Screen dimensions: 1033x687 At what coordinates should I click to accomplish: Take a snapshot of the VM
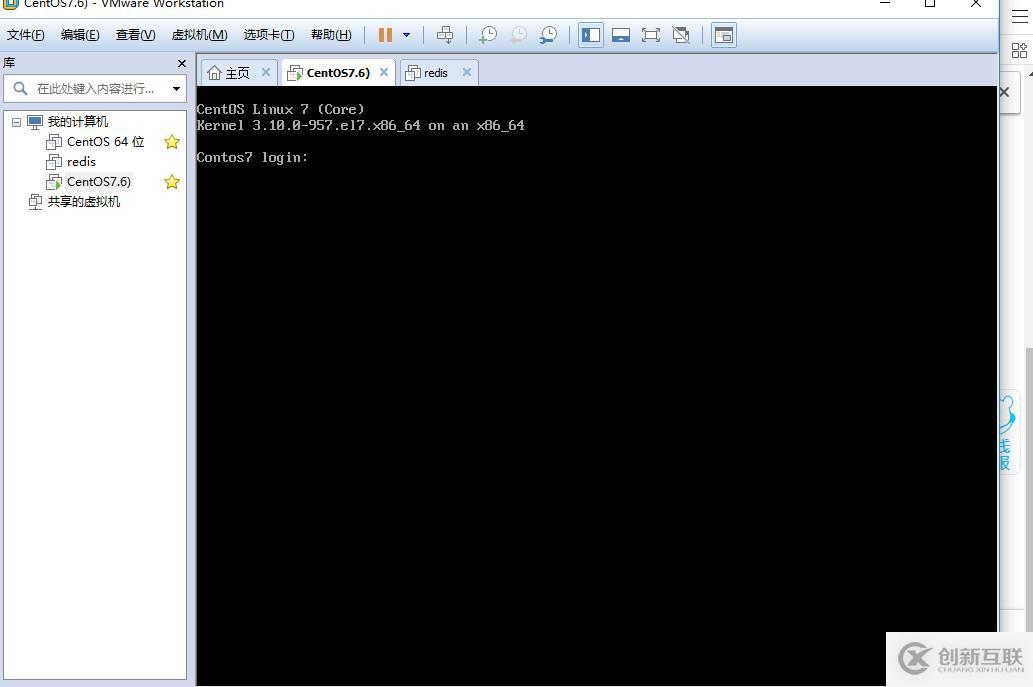click(488, 35)
